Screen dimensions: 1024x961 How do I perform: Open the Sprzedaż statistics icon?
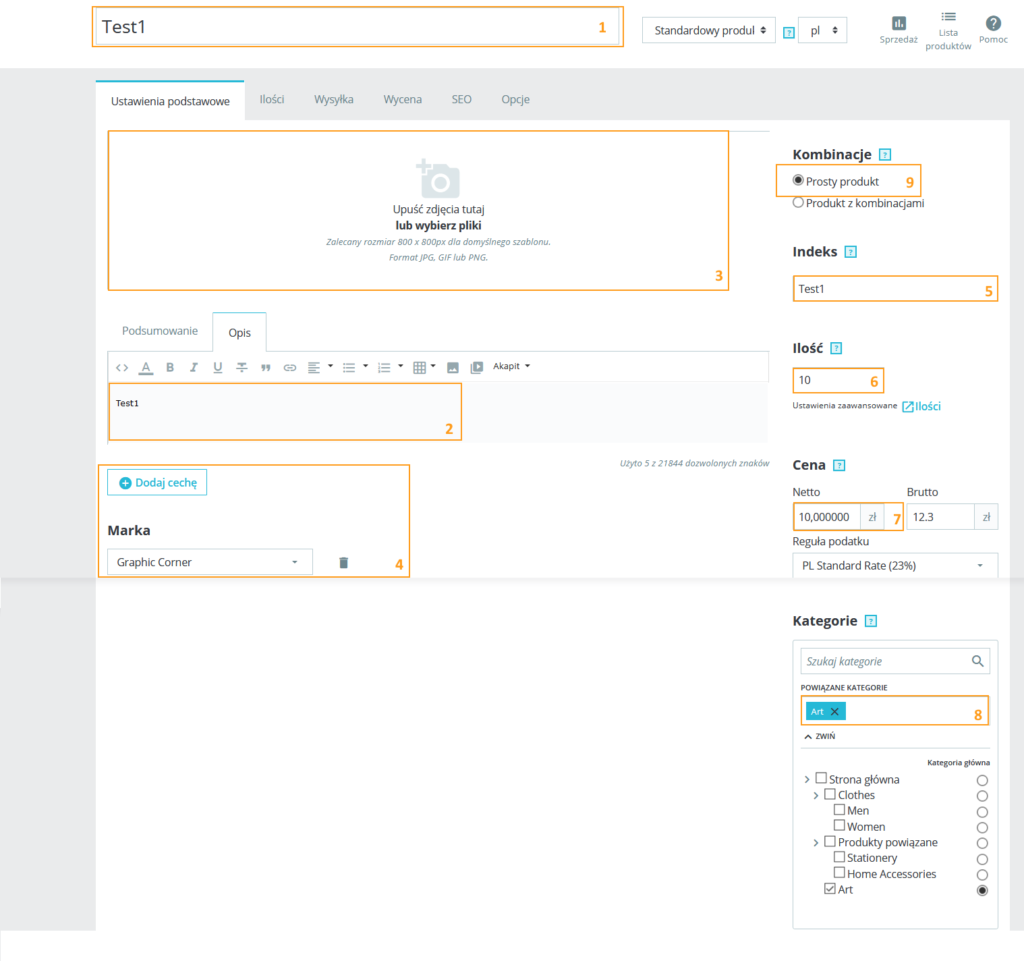(898, 23)
